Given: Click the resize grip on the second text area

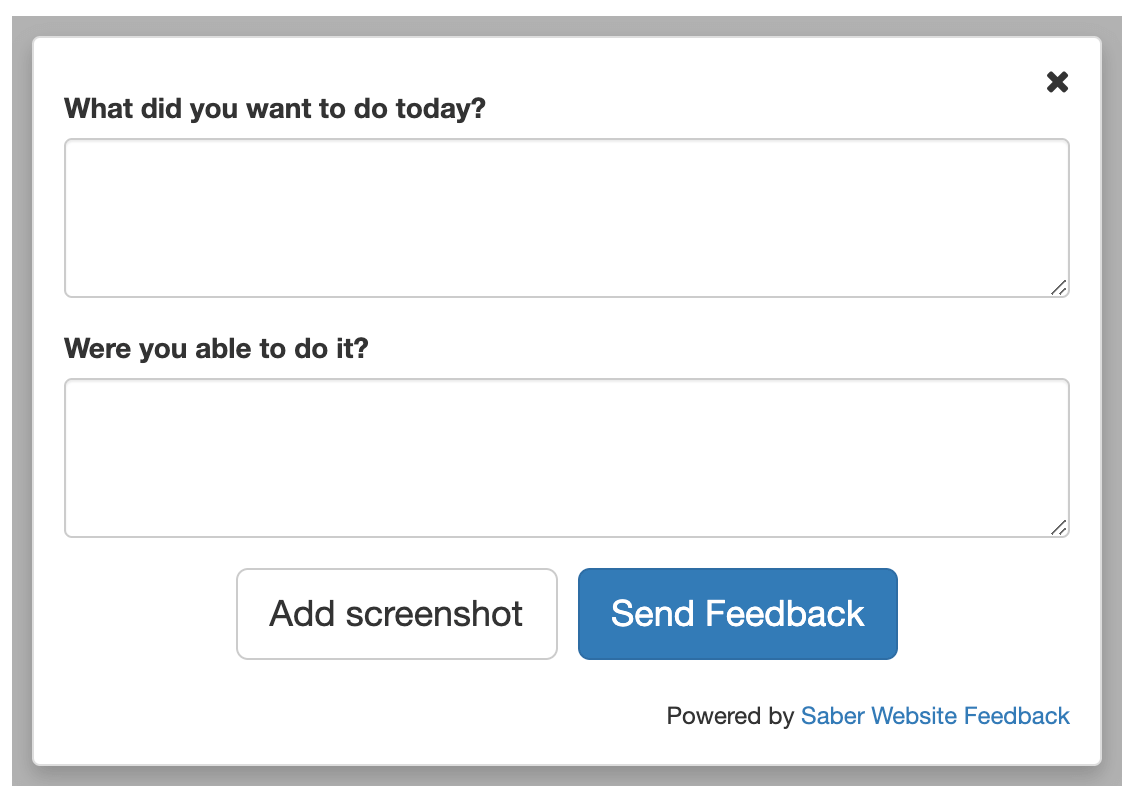Looking at the screenshot, I should [1059, 528].
